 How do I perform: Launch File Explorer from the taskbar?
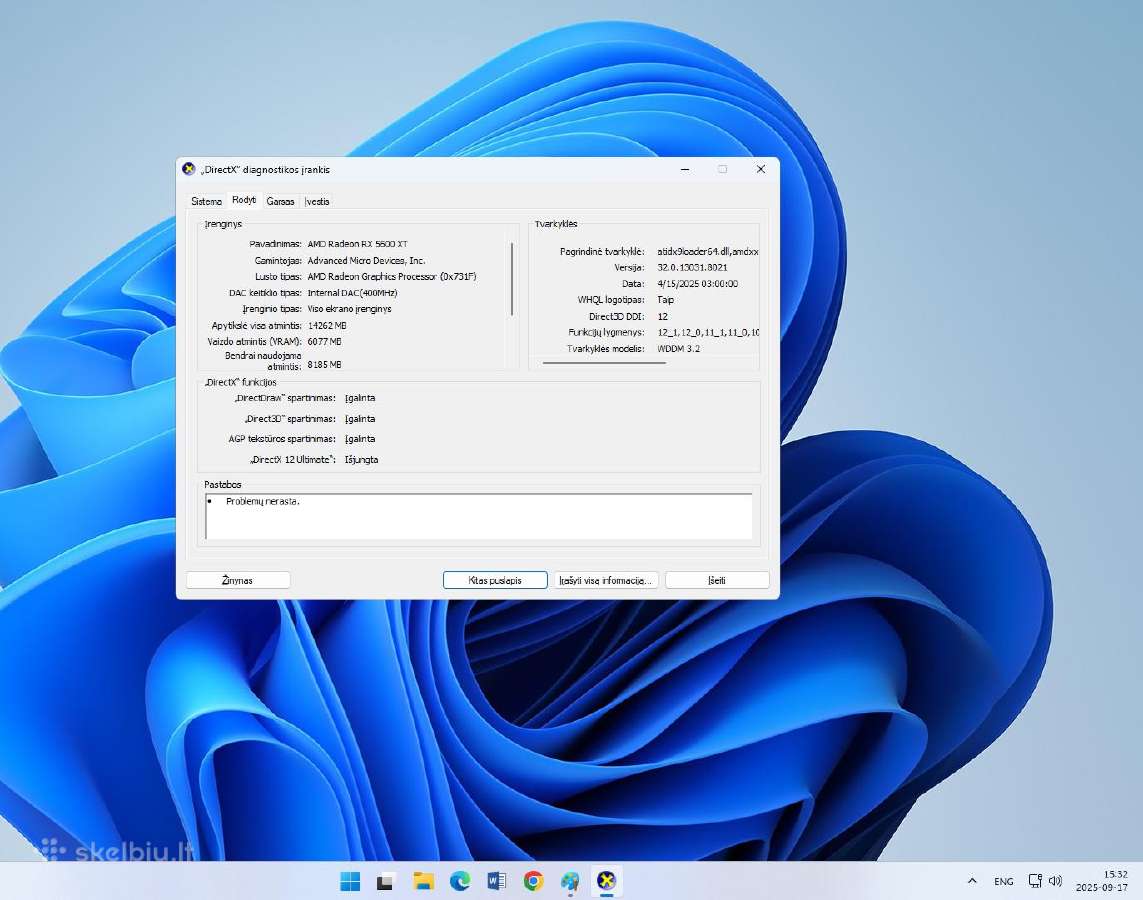click(424, 881)
